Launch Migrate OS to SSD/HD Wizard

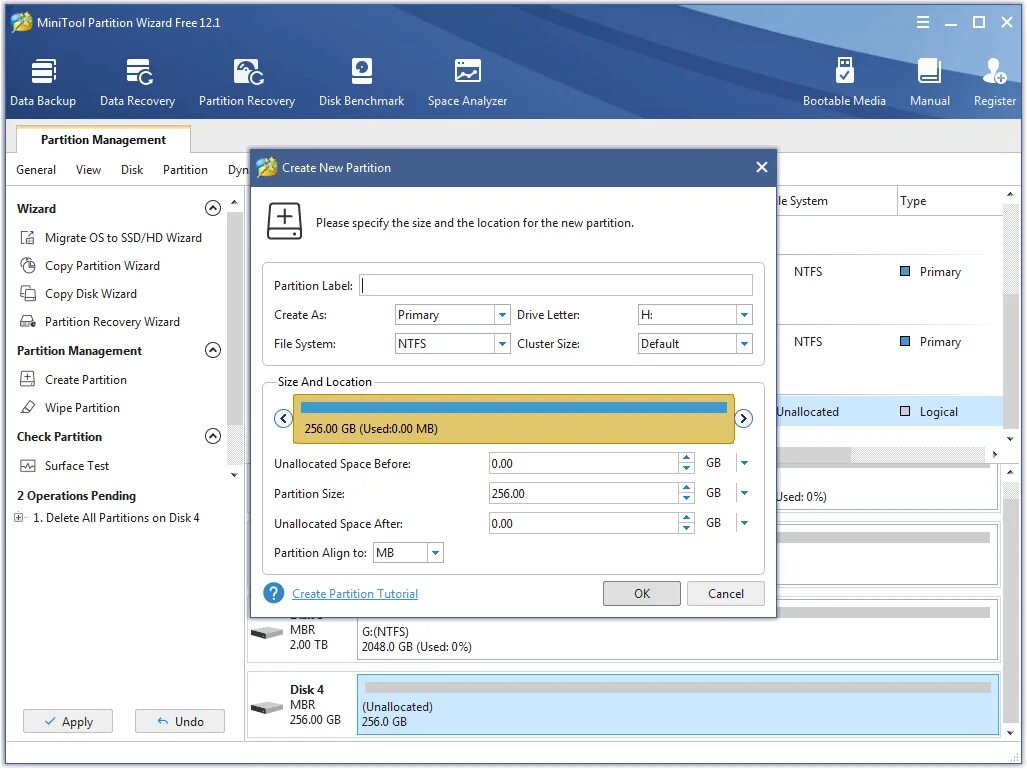[111, 238]
